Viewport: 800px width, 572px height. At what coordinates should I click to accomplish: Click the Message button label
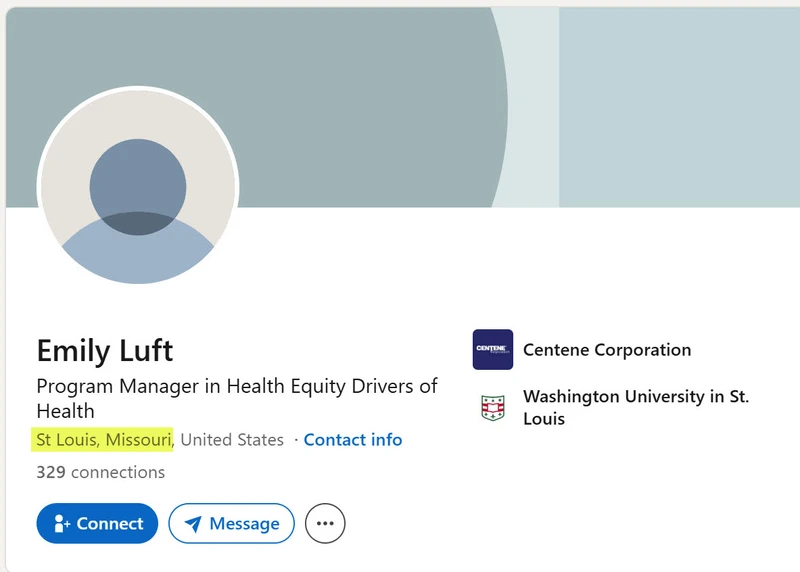(x=244, y=524)
